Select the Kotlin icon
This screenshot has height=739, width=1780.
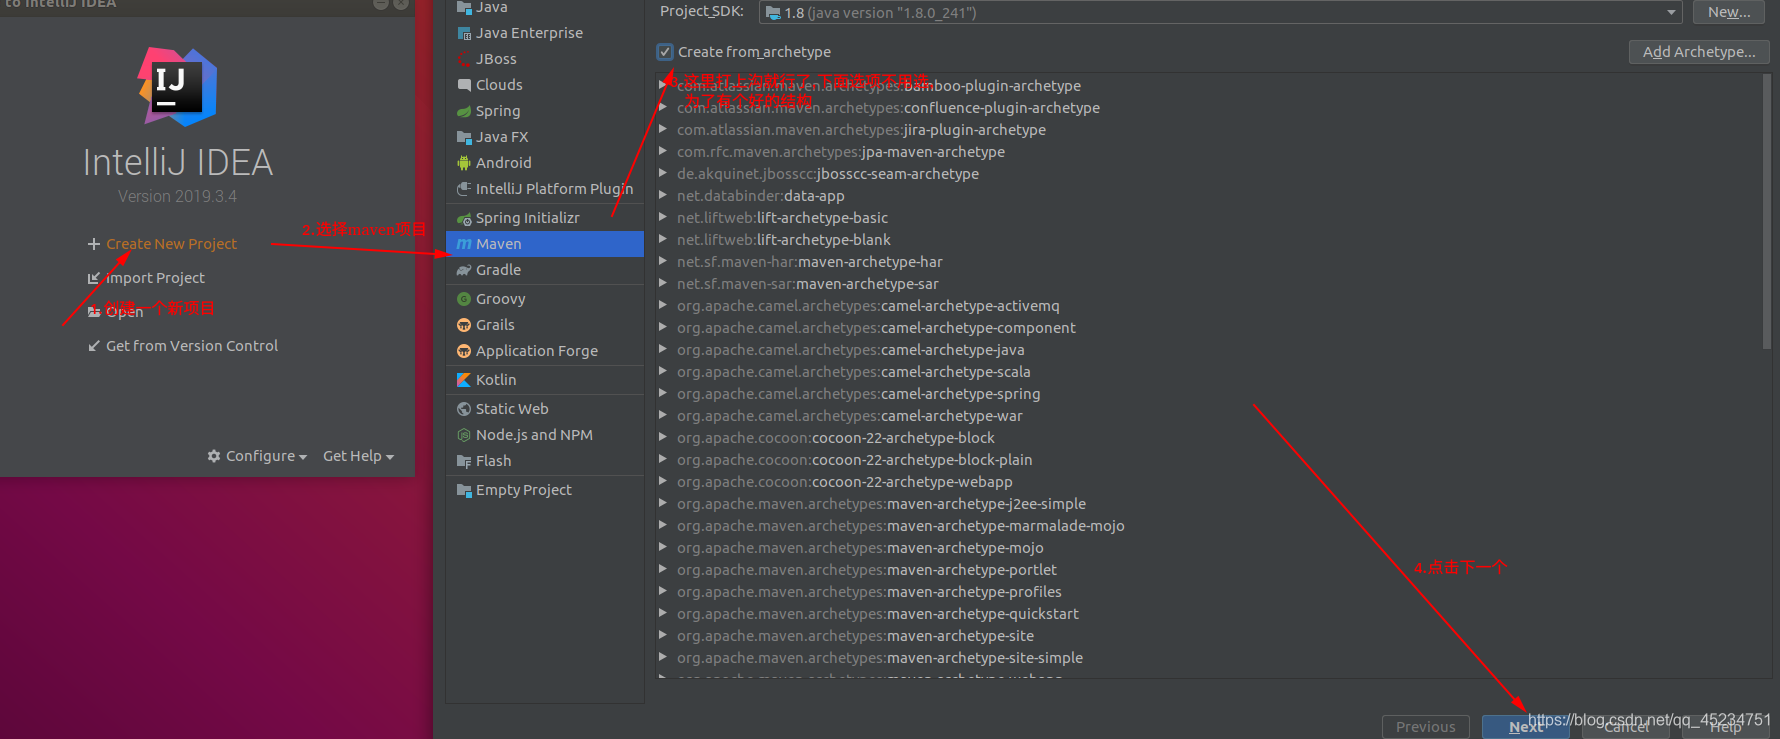point(464,380)
